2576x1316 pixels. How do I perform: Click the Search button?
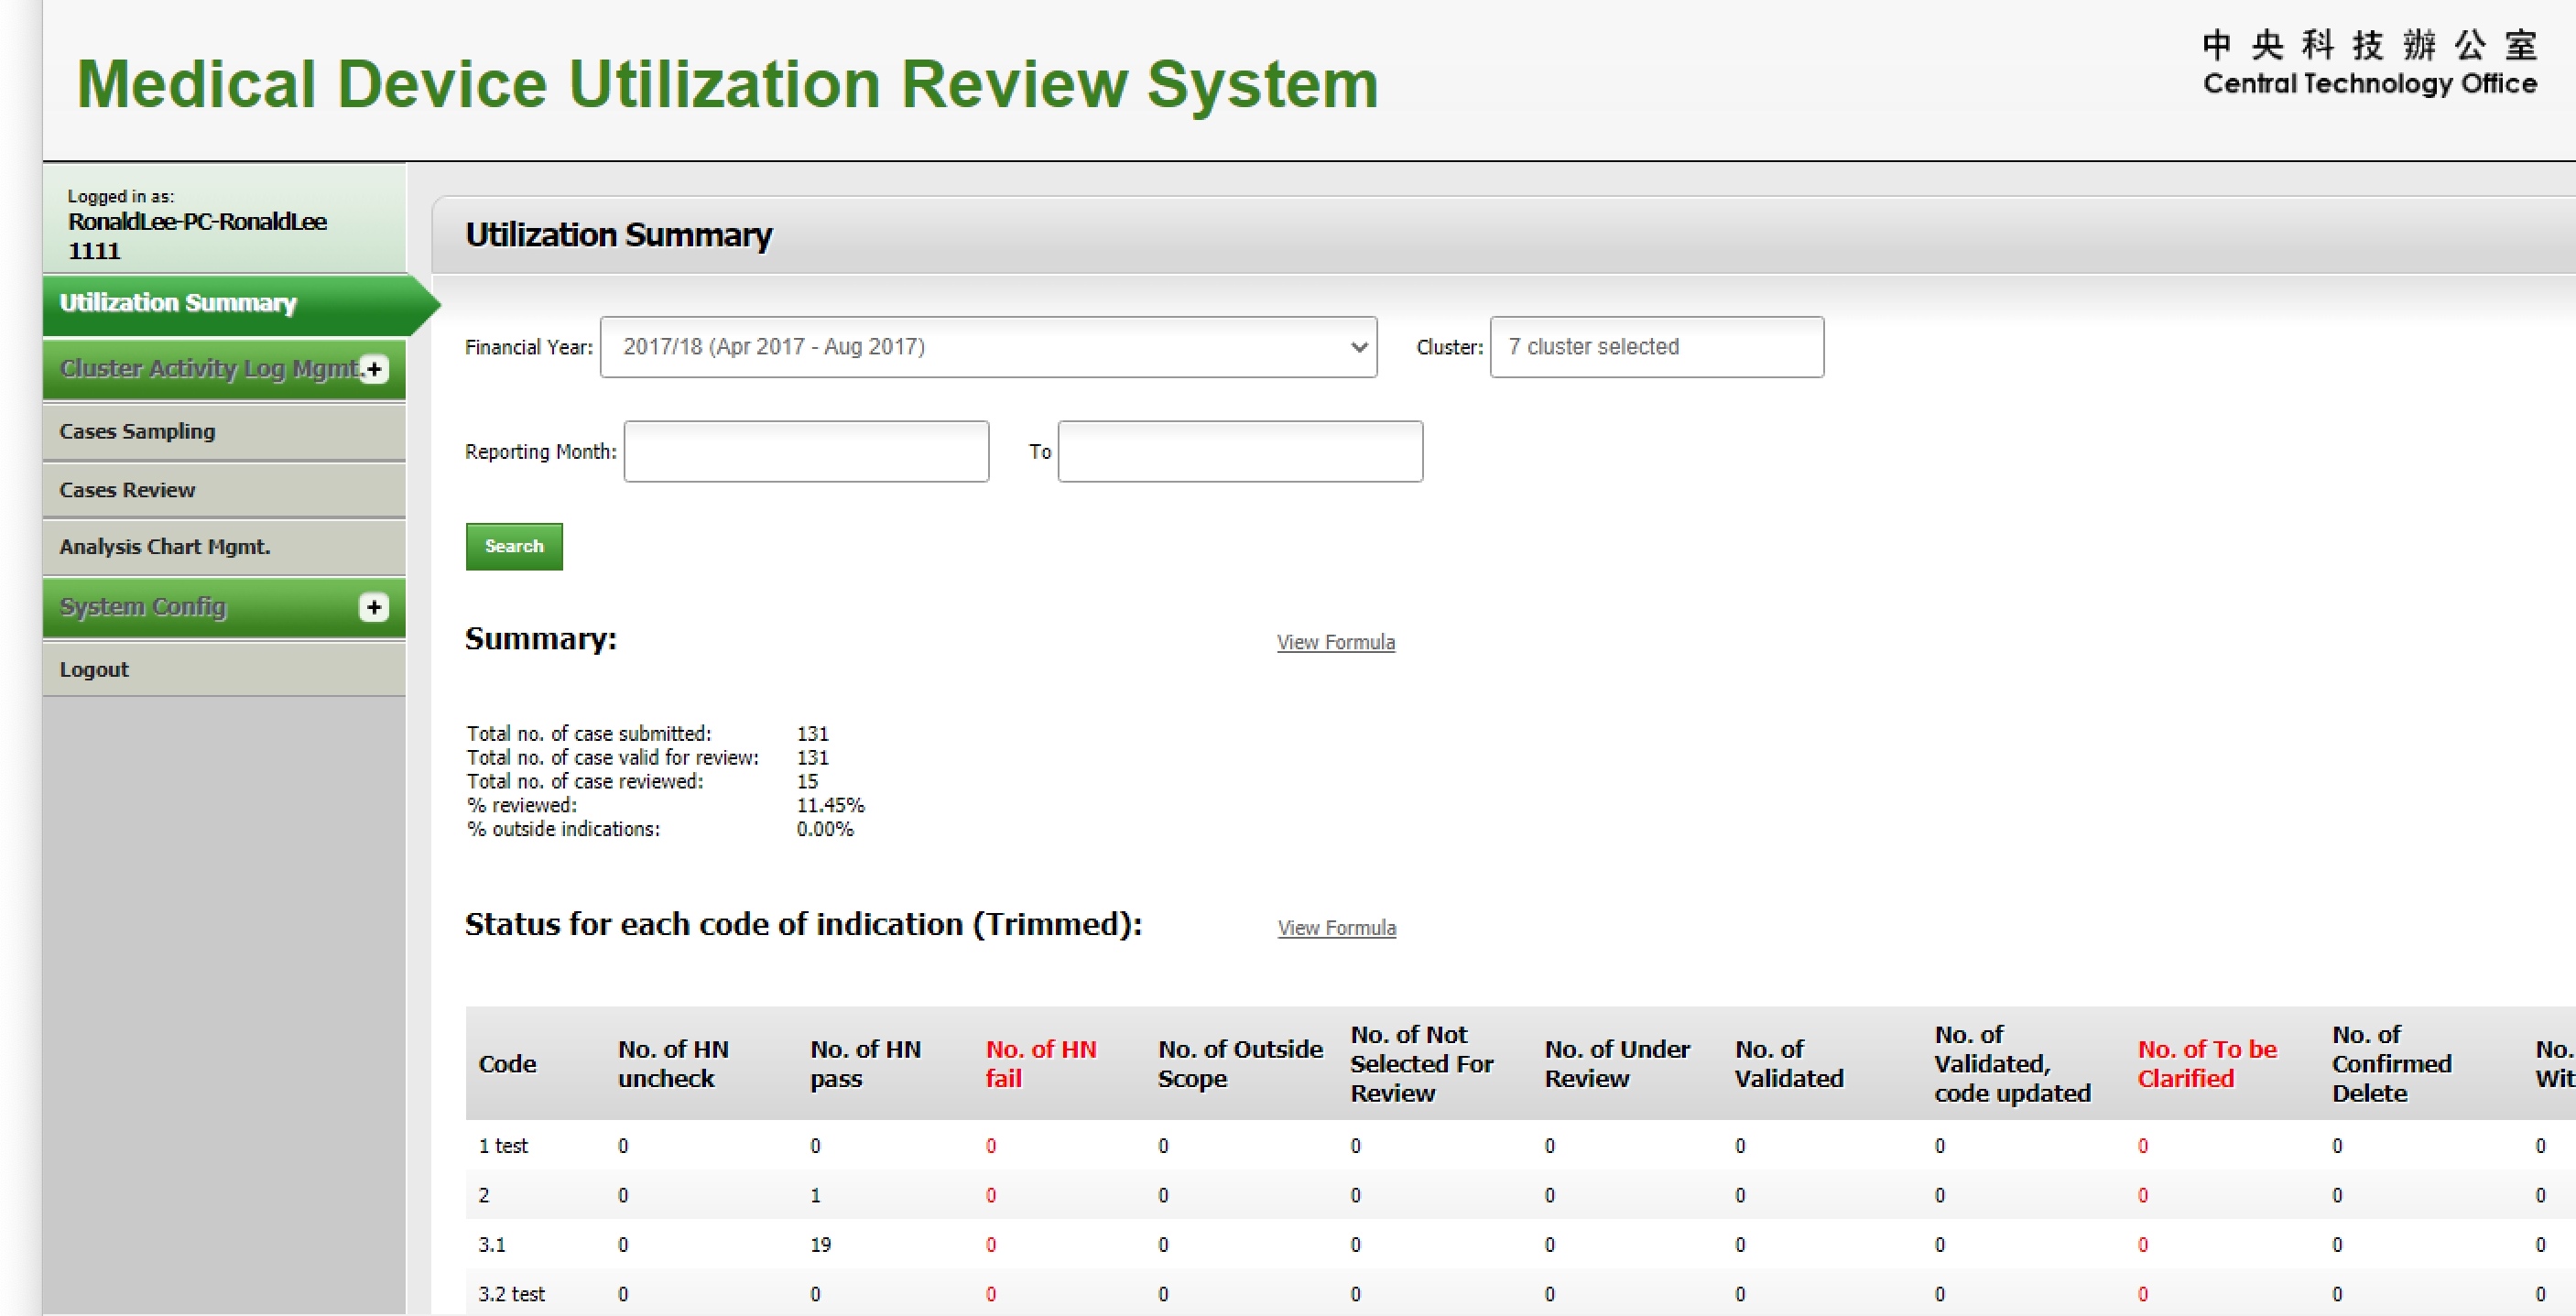click(x=514, y=546)
